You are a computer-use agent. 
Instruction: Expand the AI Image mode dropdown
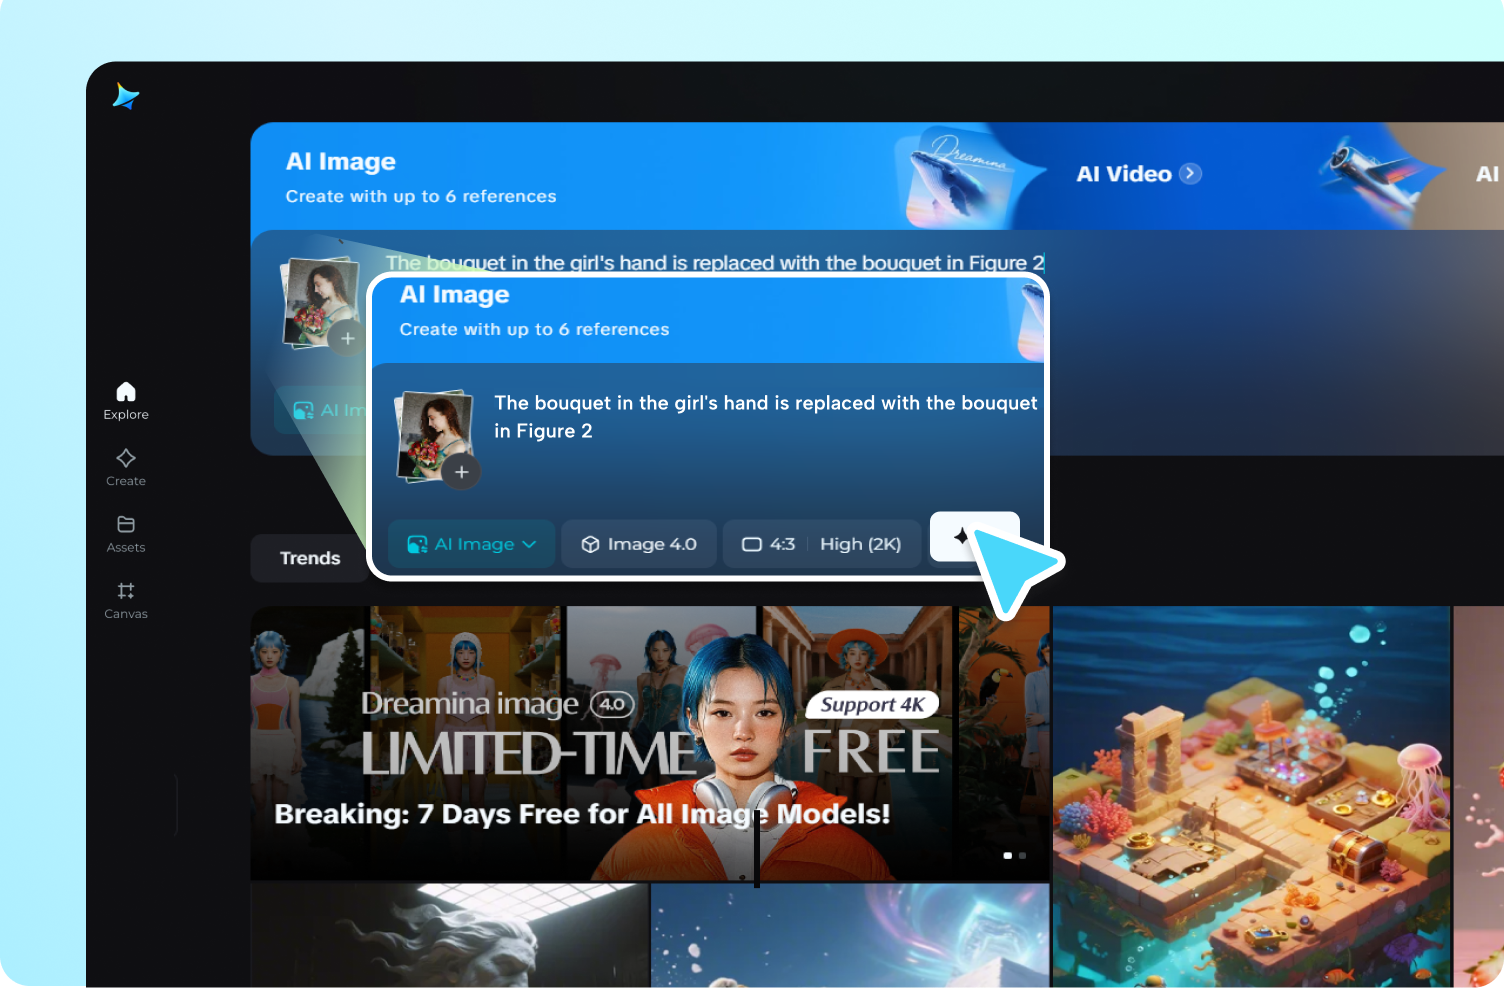(x=472, y=544)
